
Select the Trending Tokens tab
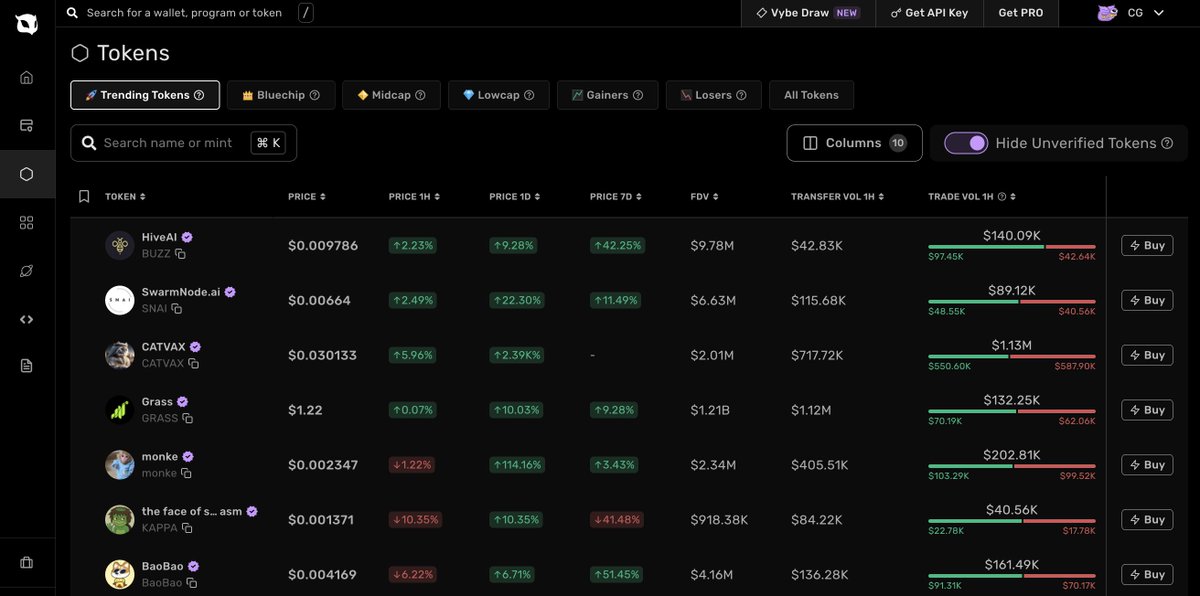[145, 95]
